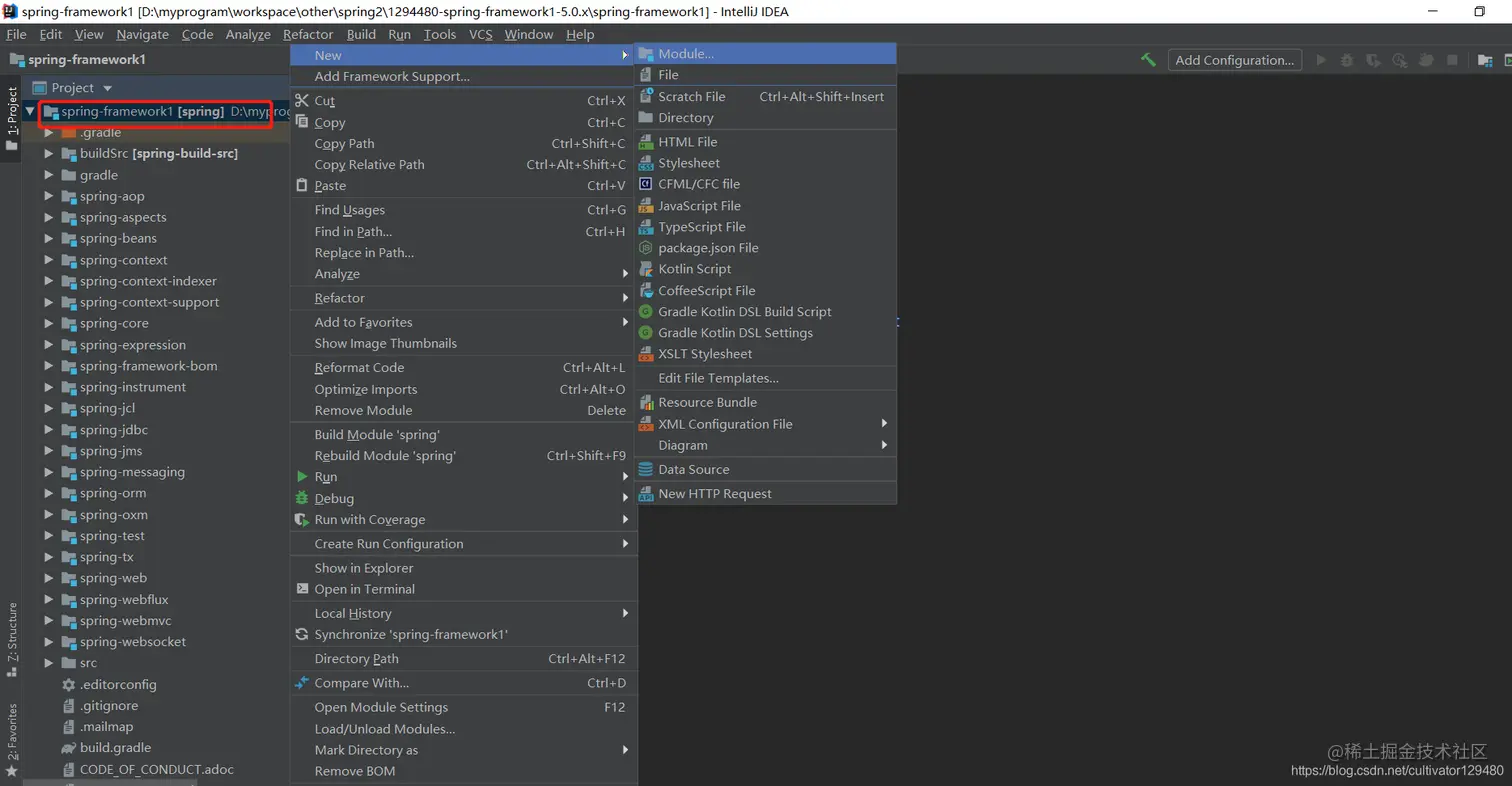Open the 1: Project tool window tab
The height and width of the screenshot is (786, 1512).
pyautogui.click(x=12, y=118)
